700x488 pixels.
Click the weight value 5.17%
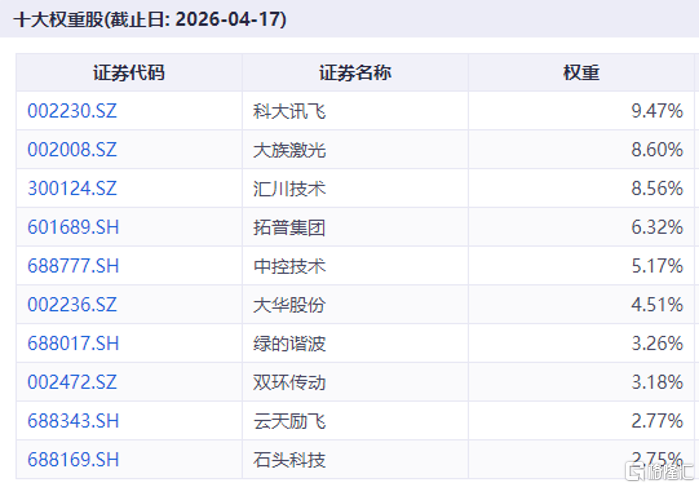[x=657, y=266]
